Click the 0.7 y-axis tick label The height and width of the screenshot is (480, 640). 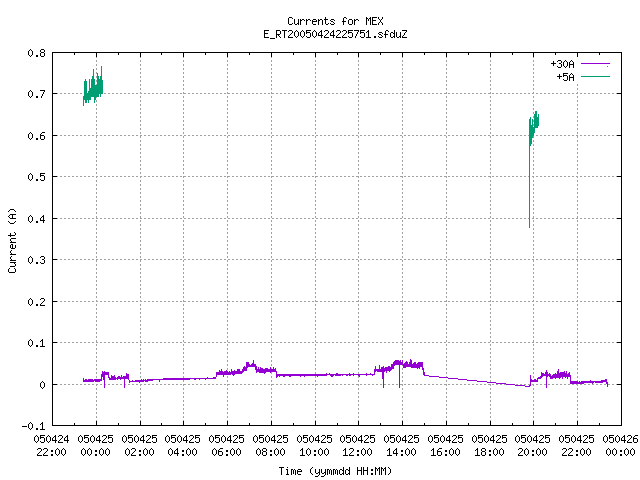coord(36,94)
